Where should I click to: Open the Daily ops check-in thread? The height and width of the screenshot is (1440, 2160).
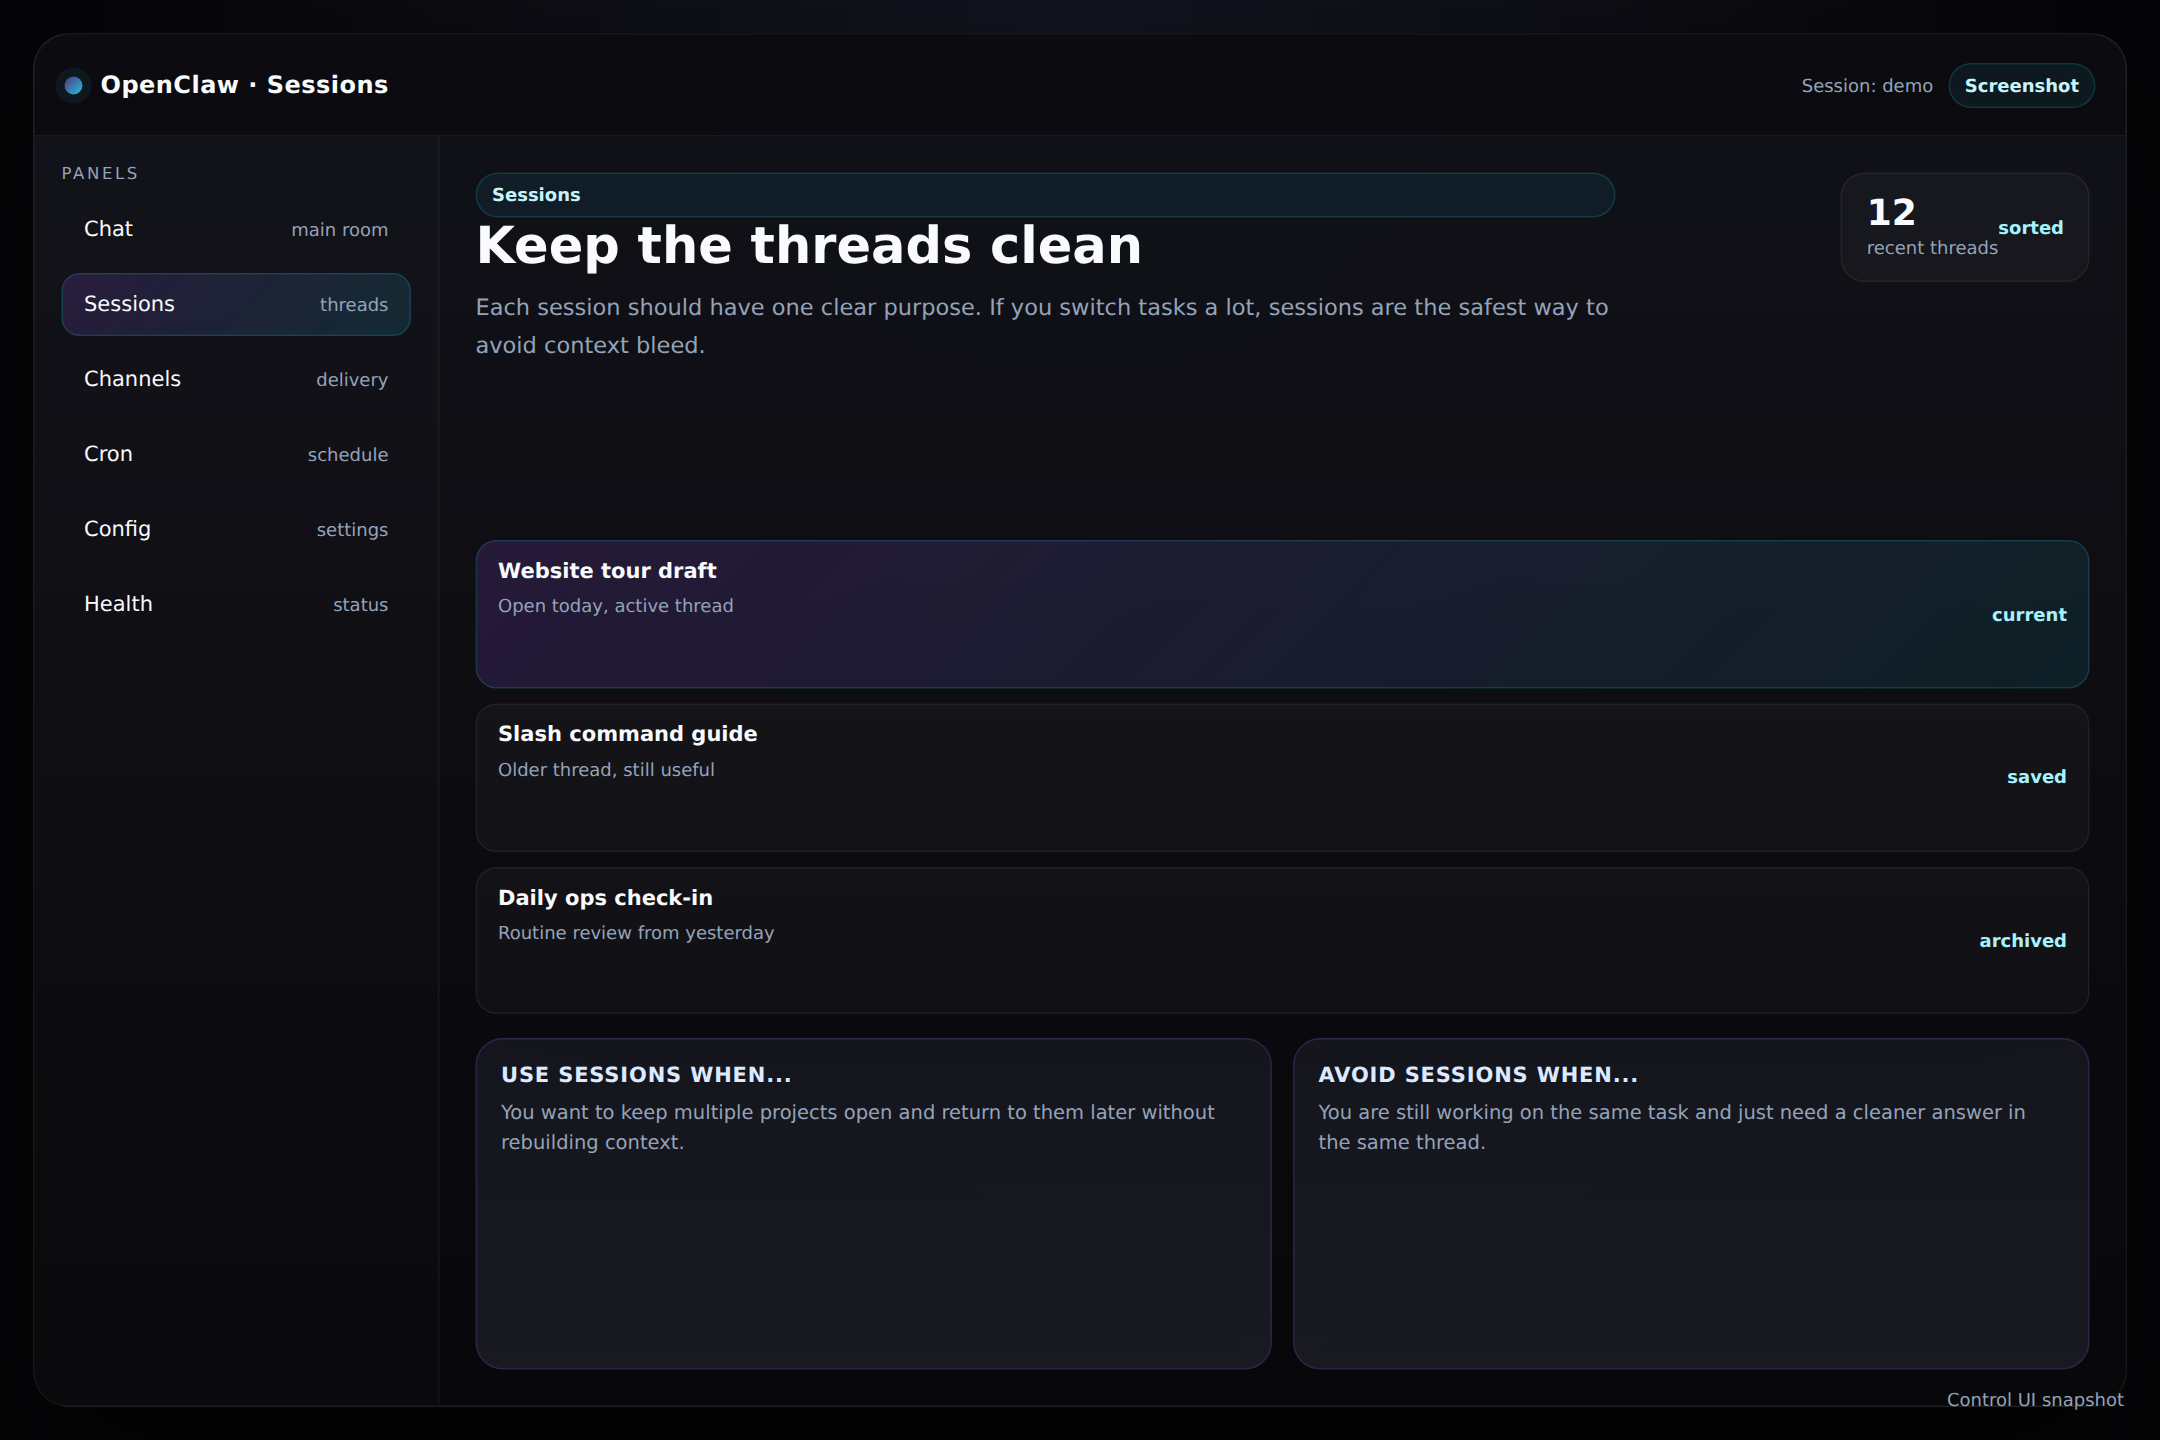(1282, 940)
